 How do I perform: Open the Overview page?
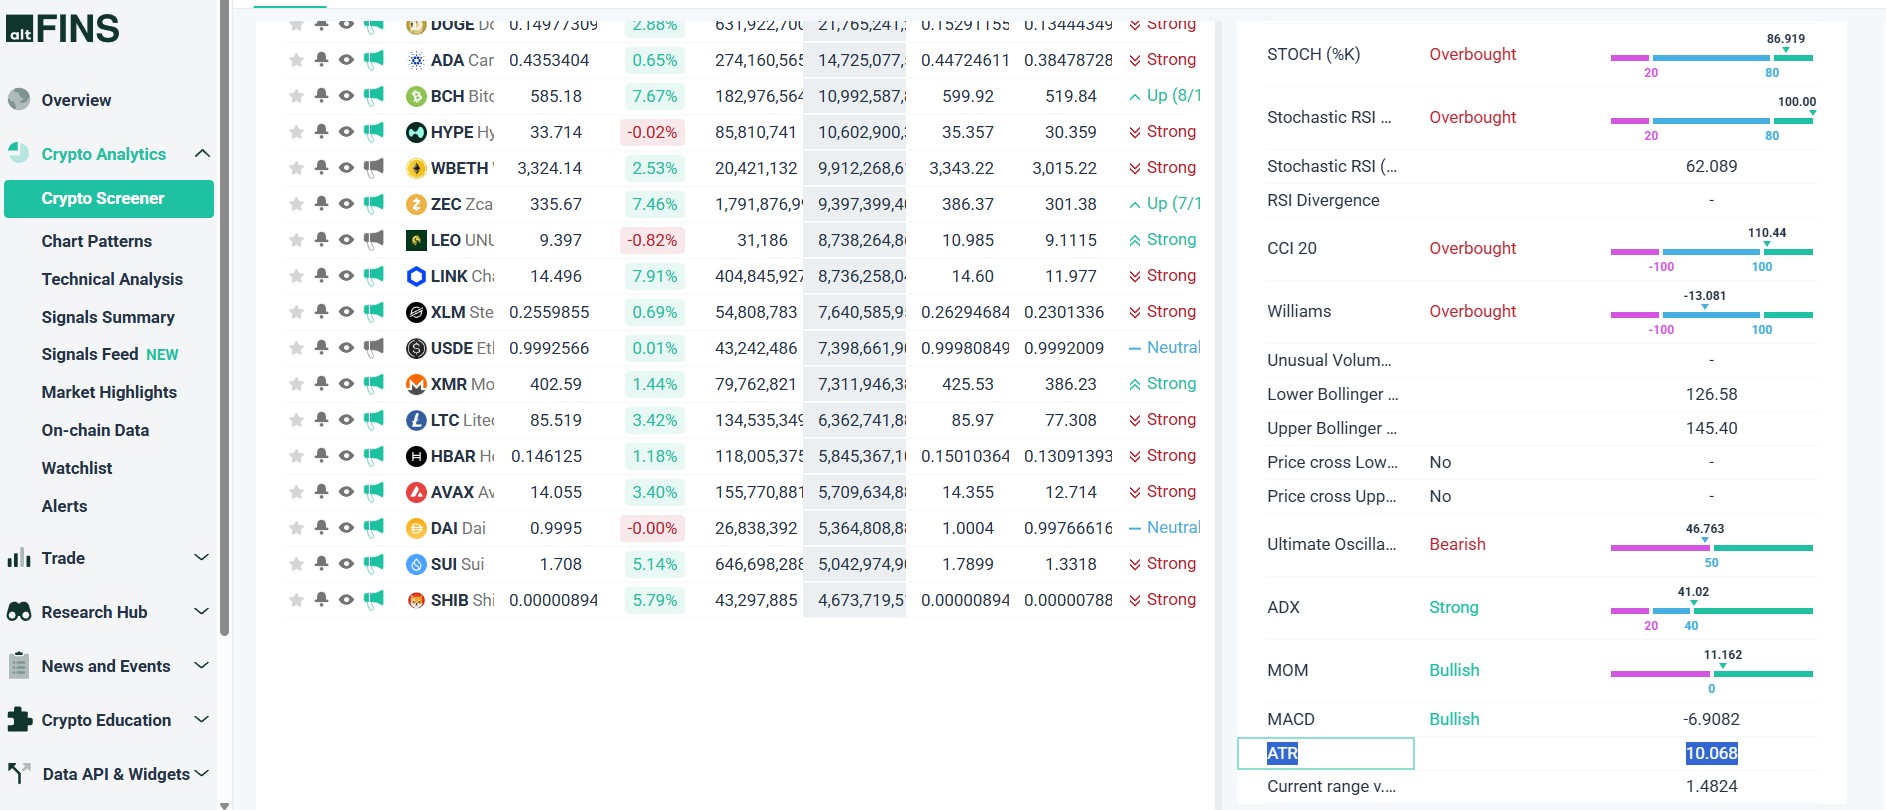76,100
